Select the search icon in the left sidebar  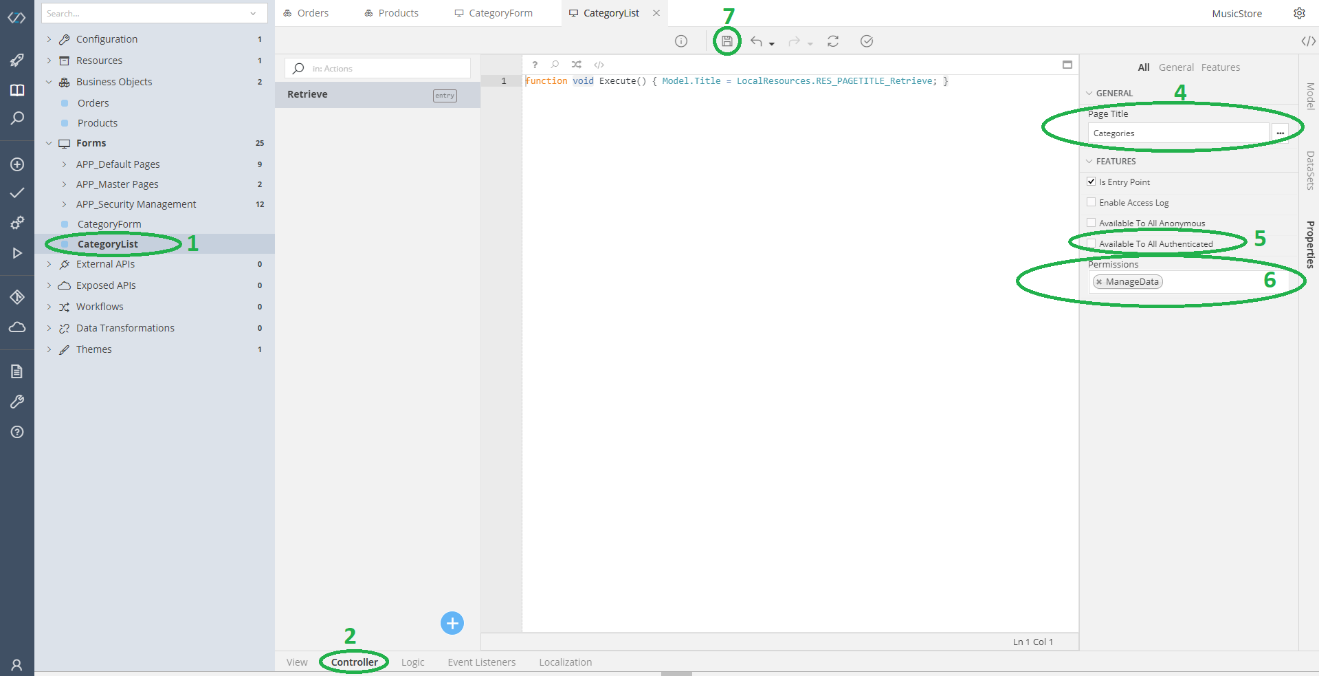[15, 118]
